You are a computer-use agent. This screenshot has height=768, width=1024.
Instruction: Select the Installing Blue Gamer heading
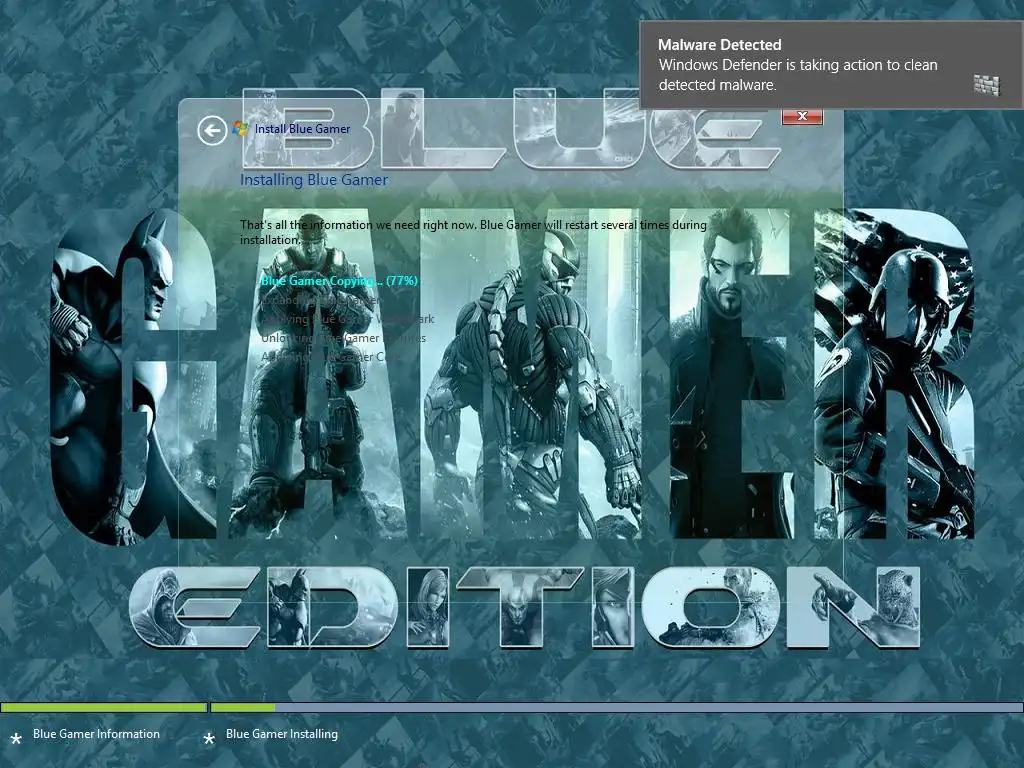314,180
